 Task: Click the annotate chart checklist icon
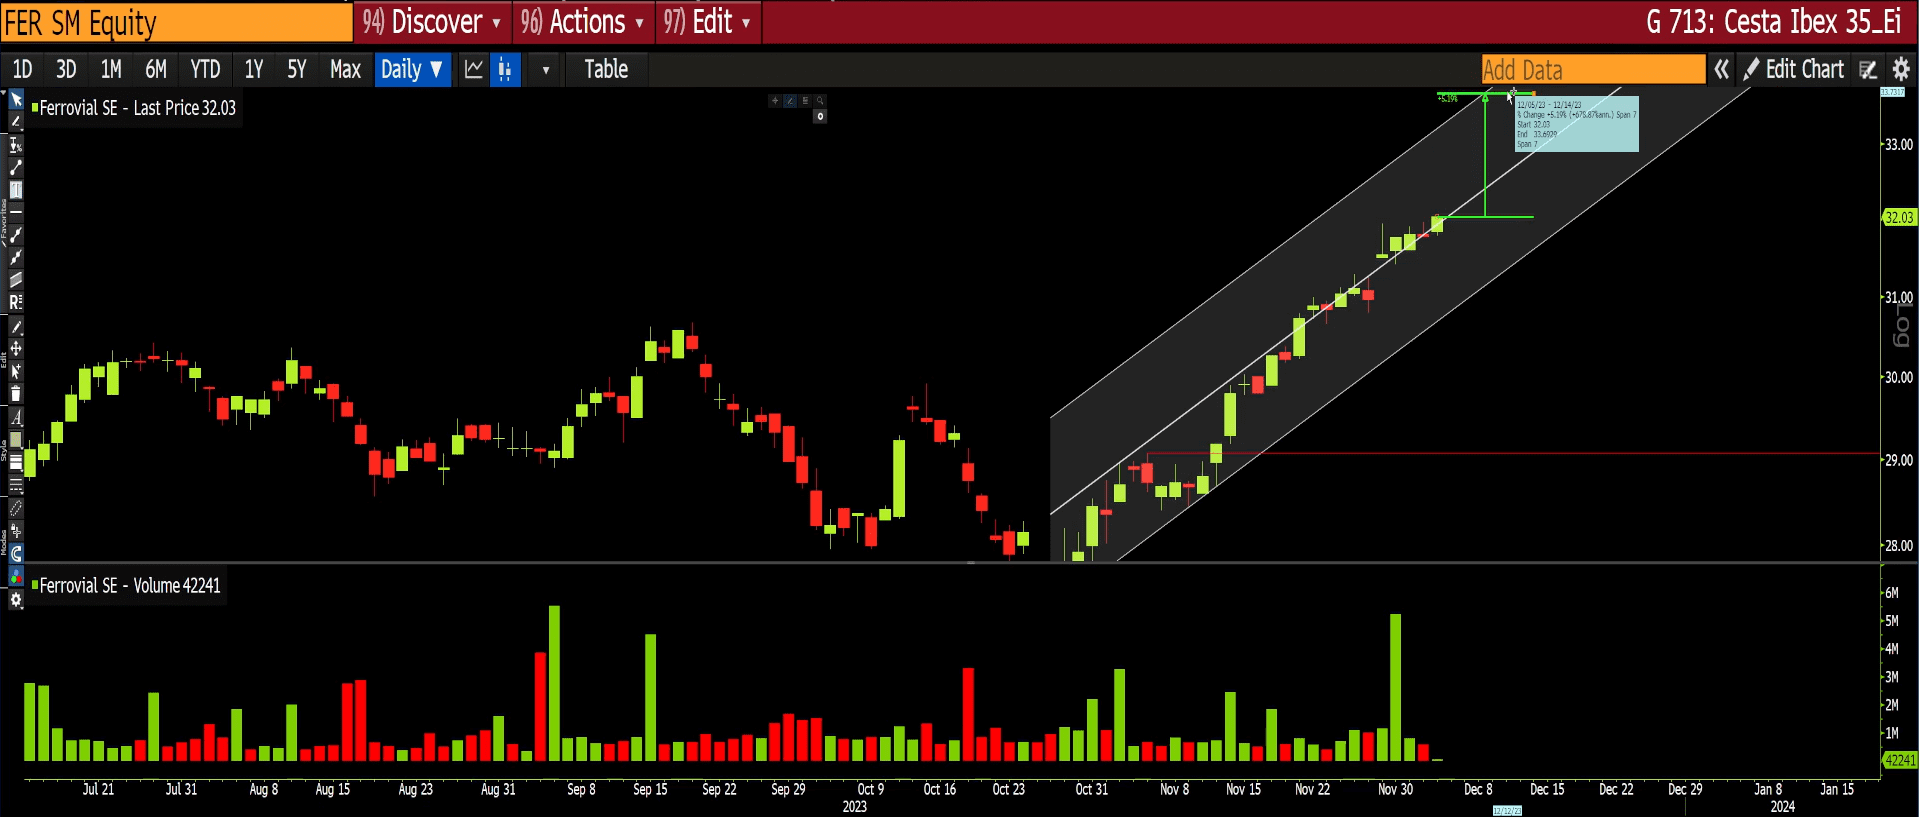1868,69
